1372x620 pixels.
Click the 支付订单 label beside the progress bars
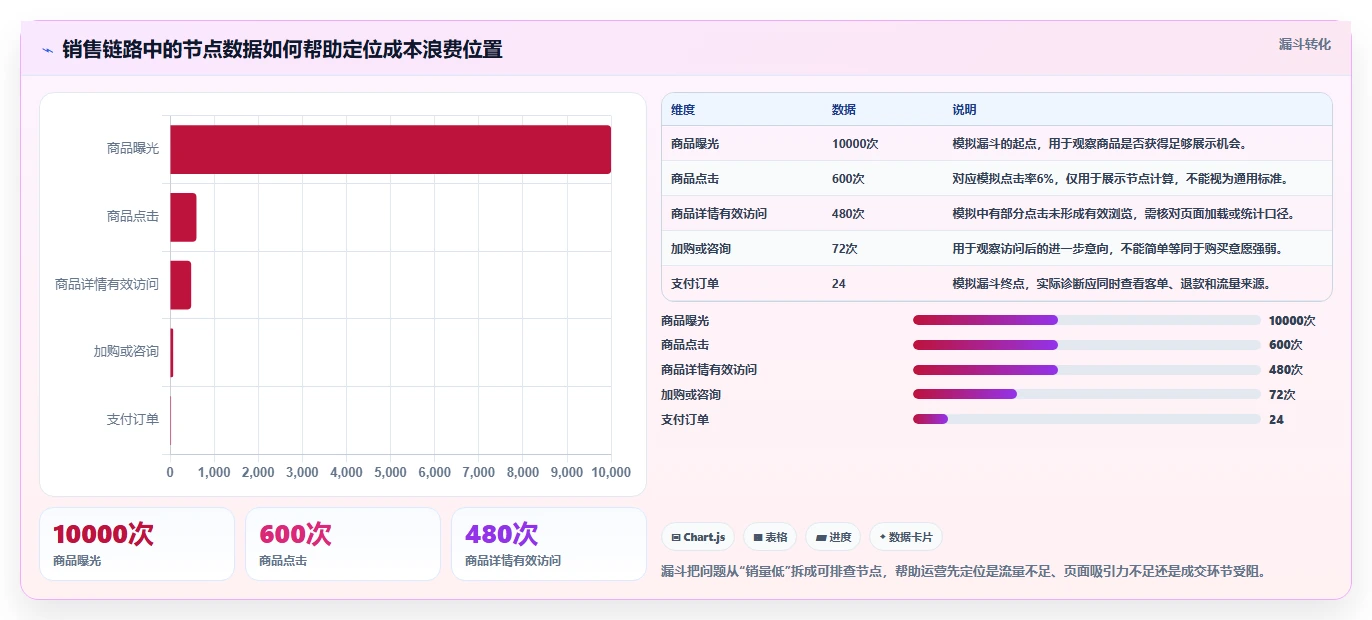[x=685, y=420]
